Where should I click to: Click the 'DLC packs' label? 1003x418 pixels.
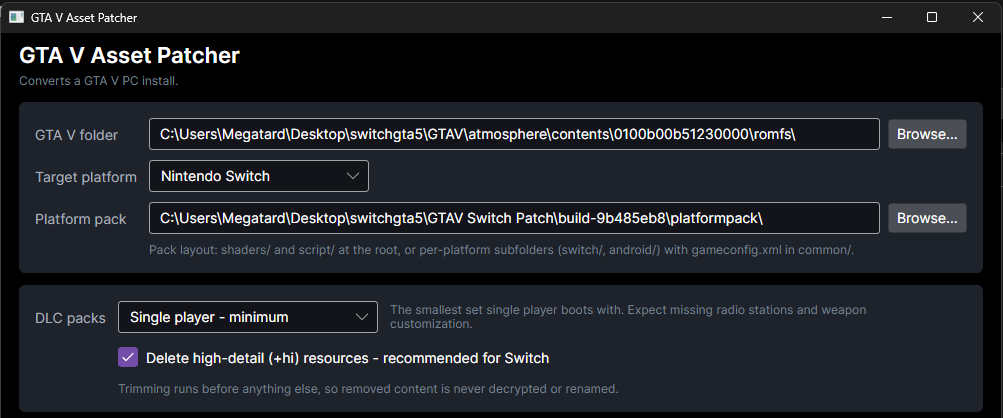coord(70,318)
